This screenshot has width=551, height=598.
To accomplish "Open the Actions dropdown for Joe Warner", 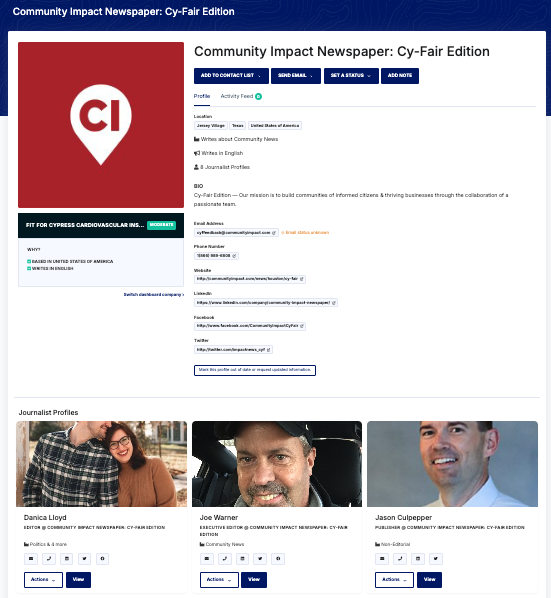I will [x=219, y=580].
